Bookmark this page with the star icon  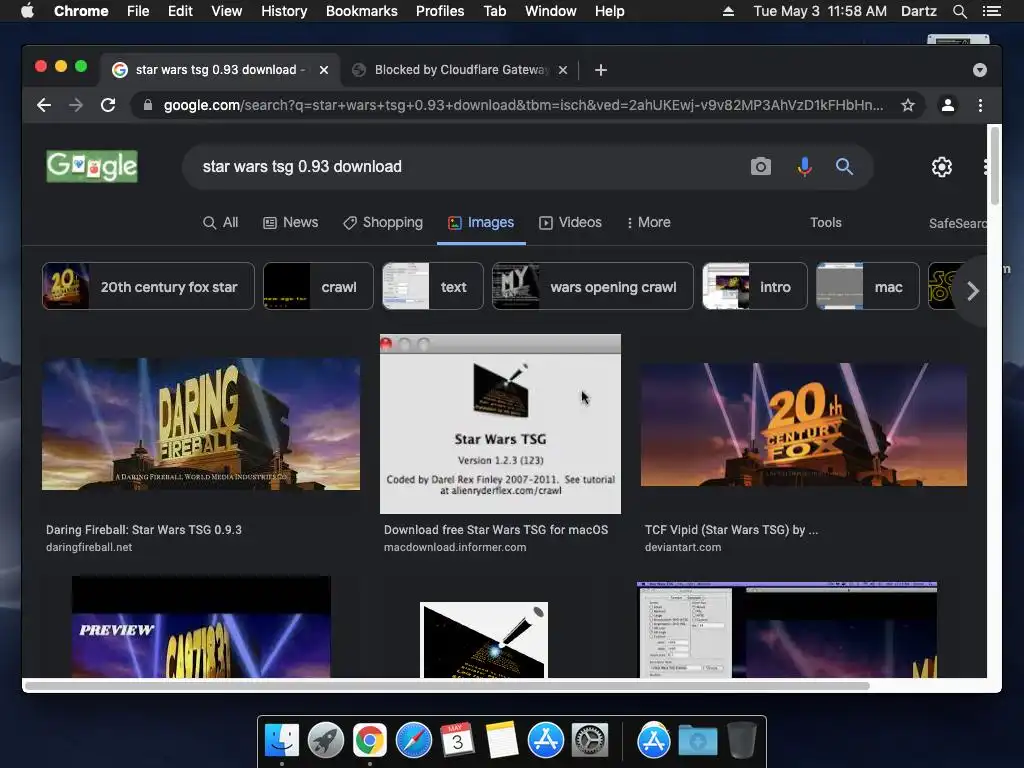(x=908, y=105)
